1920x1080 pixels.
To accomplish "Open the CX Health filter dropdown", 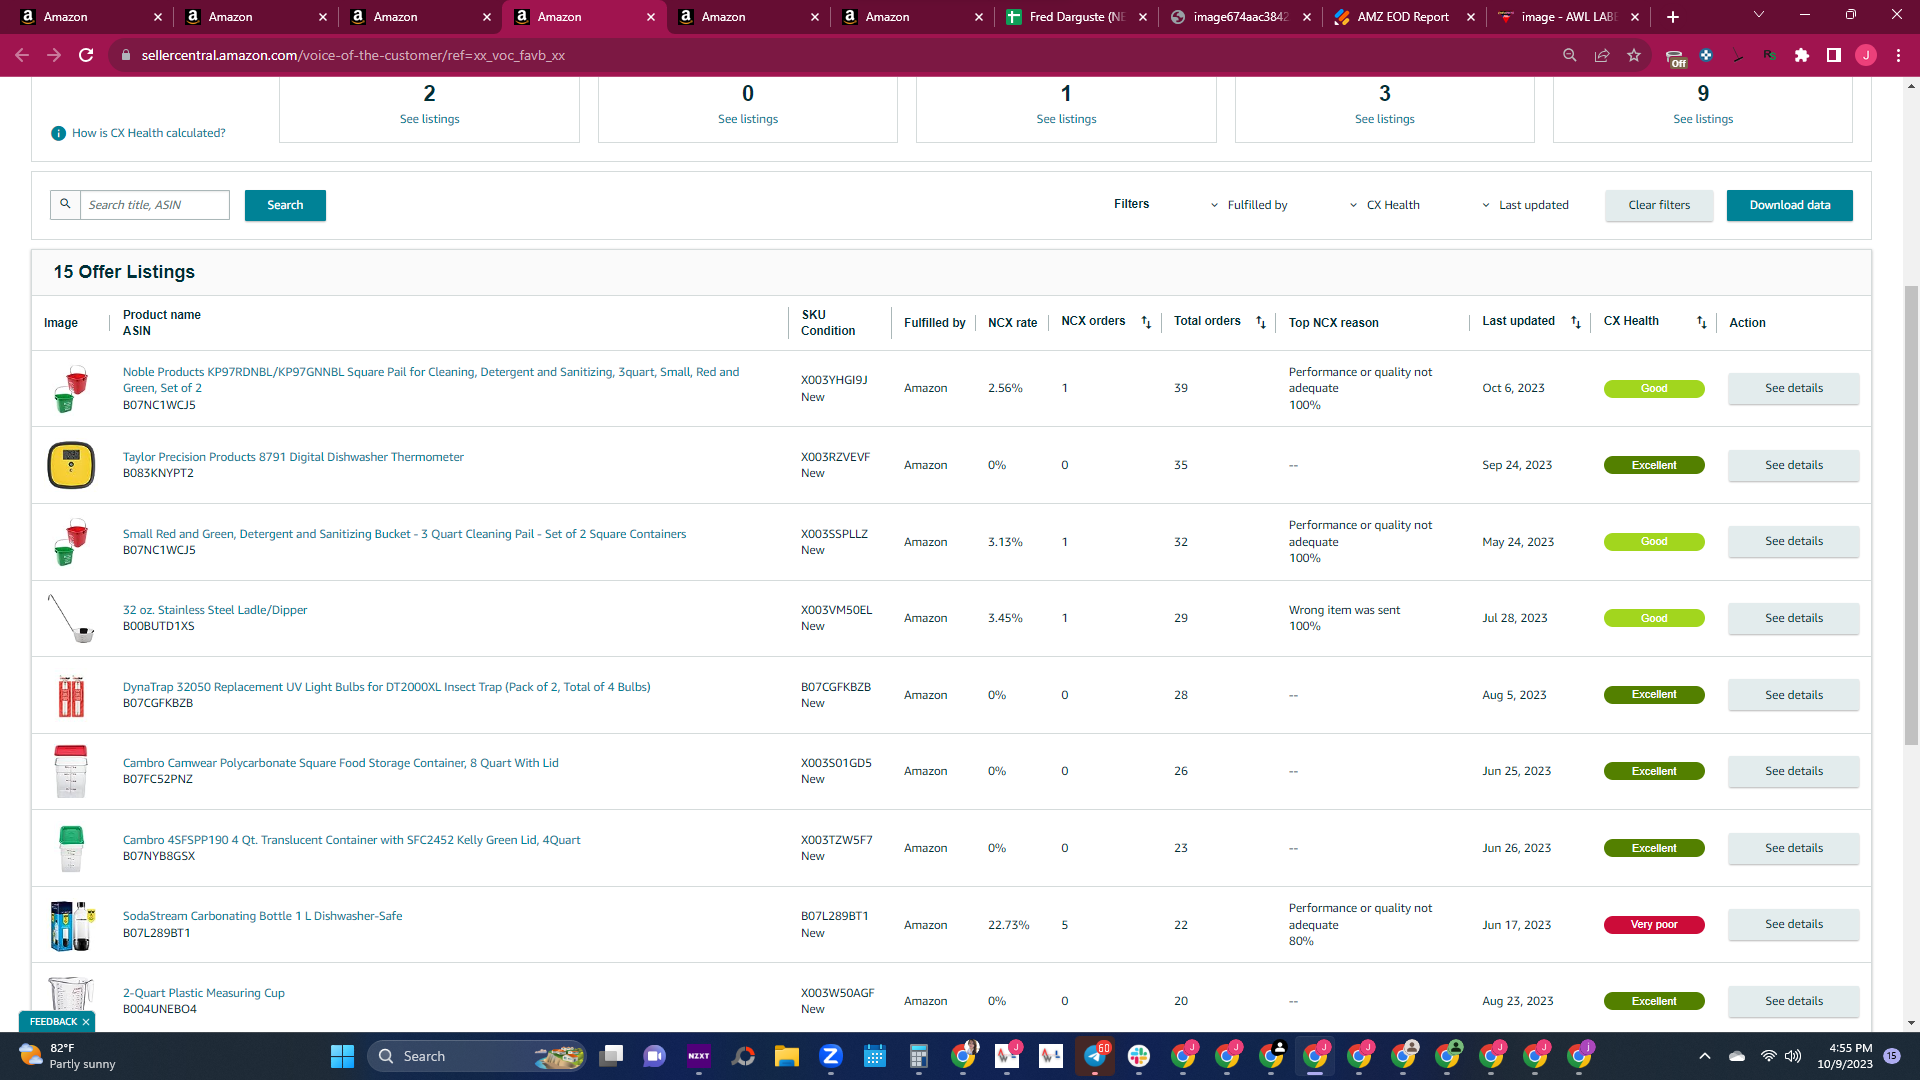I will (1384, 205).
